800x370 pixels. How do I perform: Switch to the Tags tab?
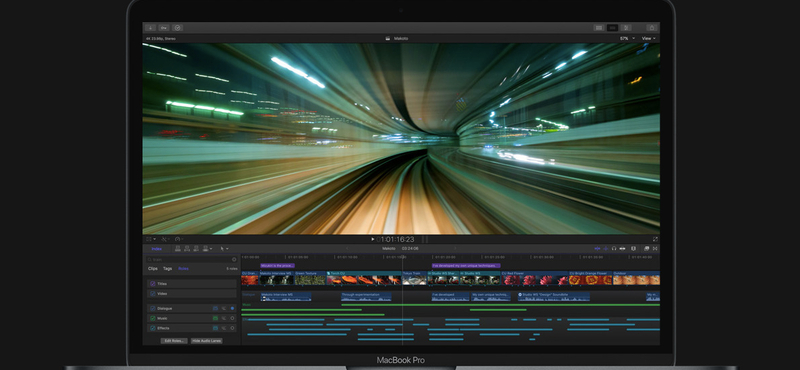pos(167,268)
